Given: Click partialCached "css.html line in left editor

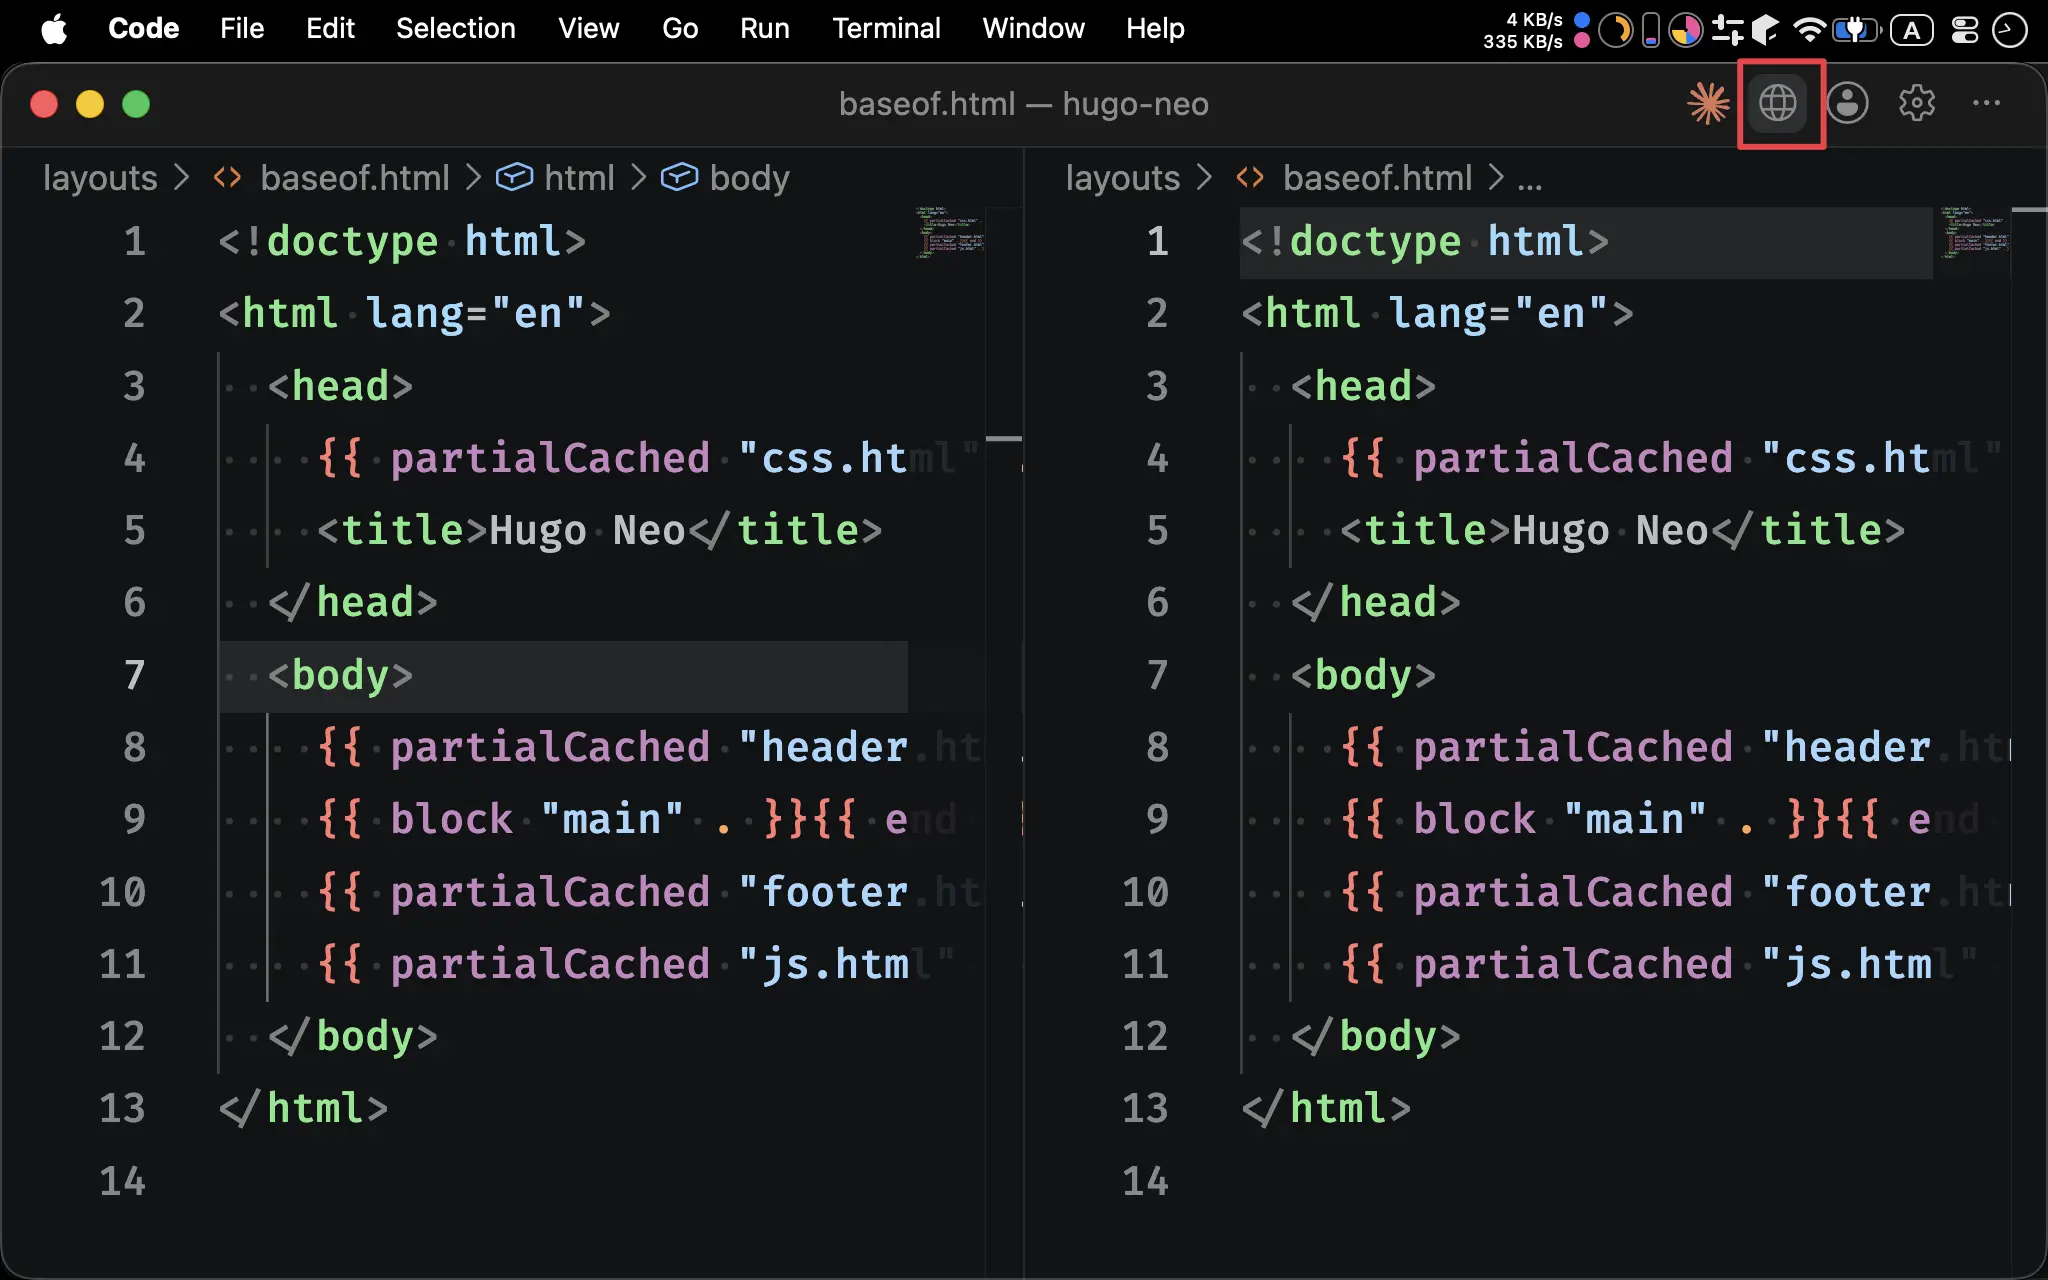Looking at the screenshot, I should pyautogui.click(x=648, y=458).
